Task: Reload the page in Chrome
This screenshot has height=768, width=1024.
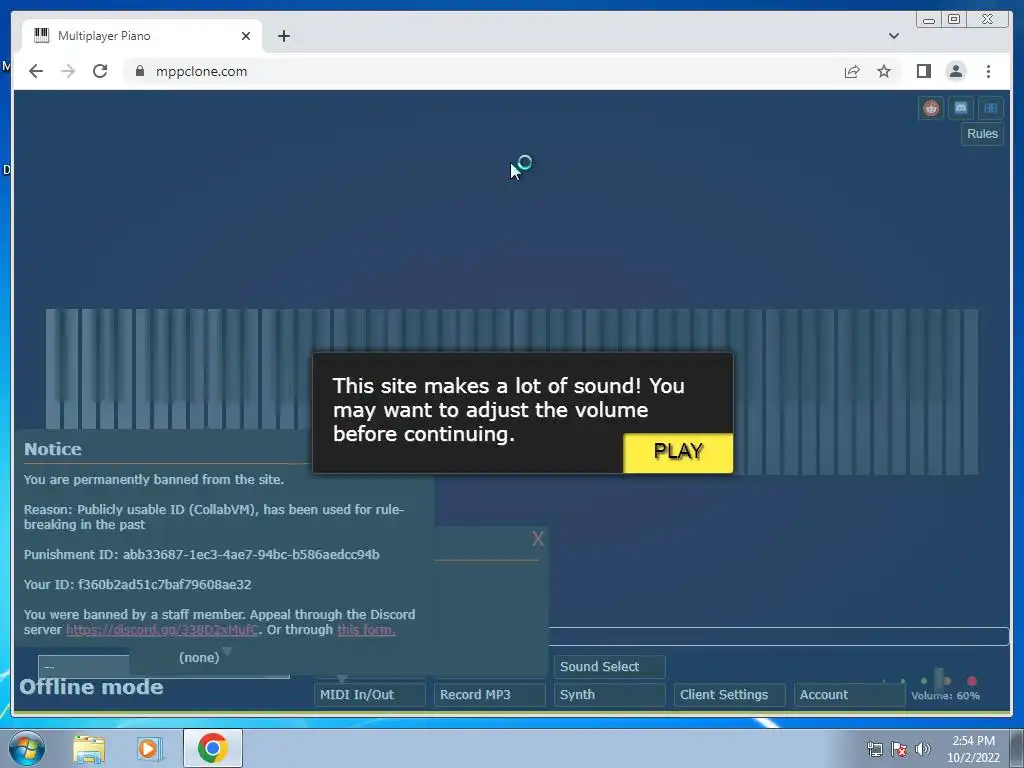Action: click(x=100, y=71)
